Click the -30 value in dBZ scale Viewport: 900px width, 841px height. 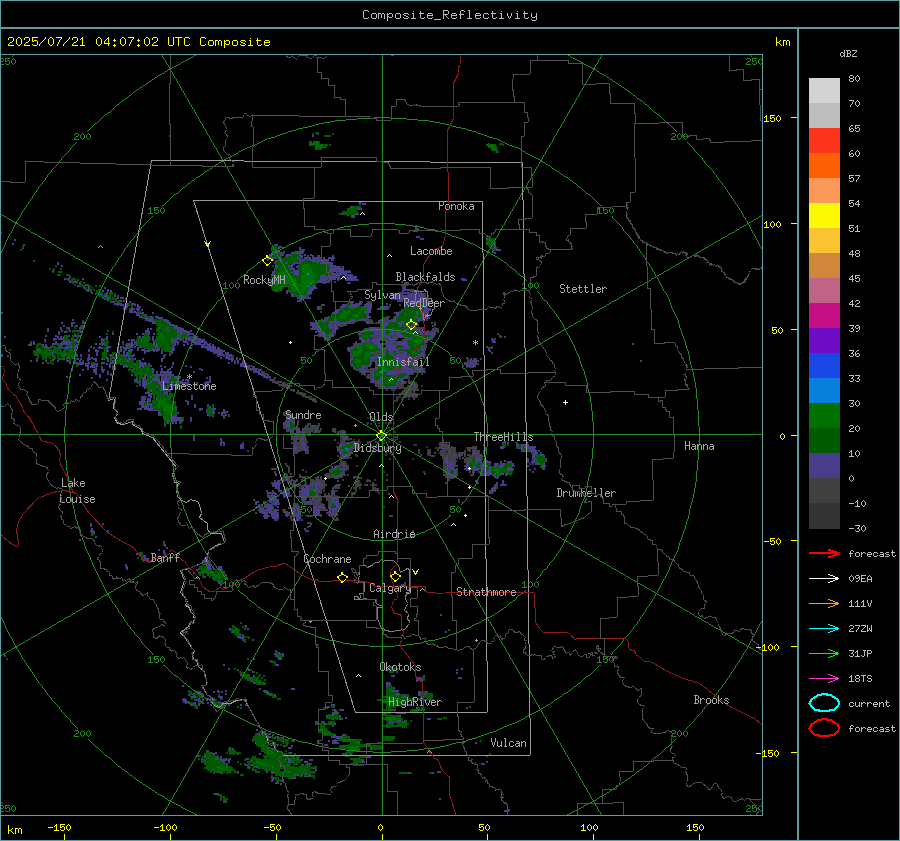(857, 528)
